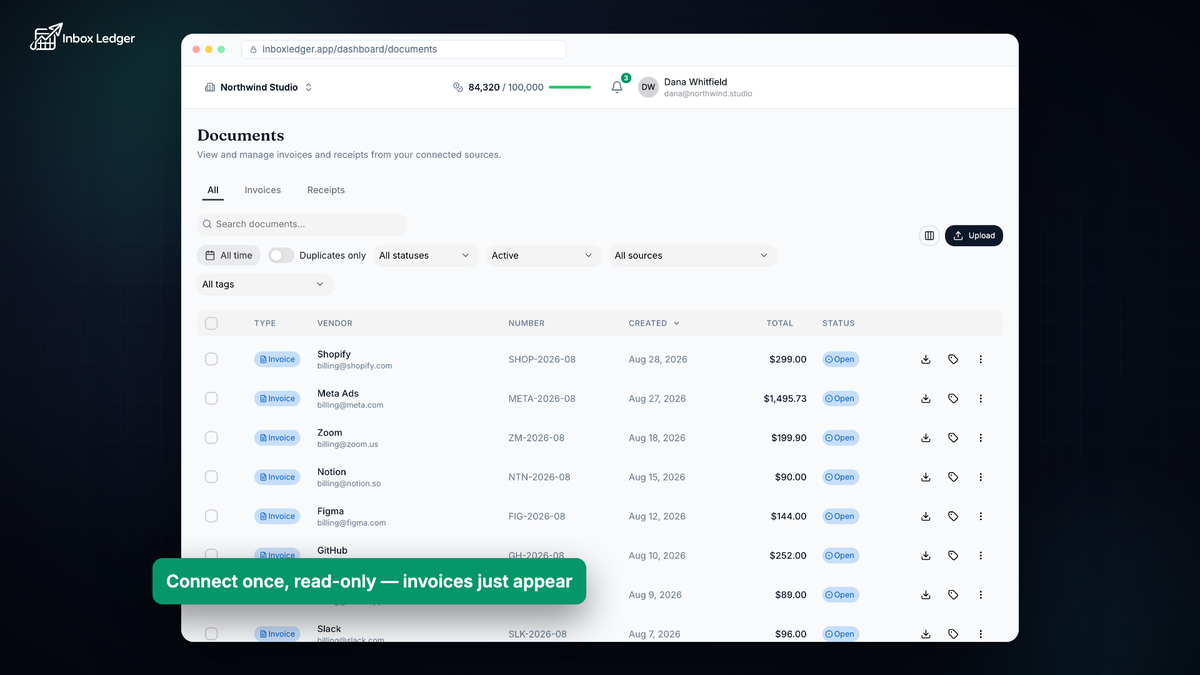Open the All statuses dropdown
1200x675 pixels.
click(425, 255)
